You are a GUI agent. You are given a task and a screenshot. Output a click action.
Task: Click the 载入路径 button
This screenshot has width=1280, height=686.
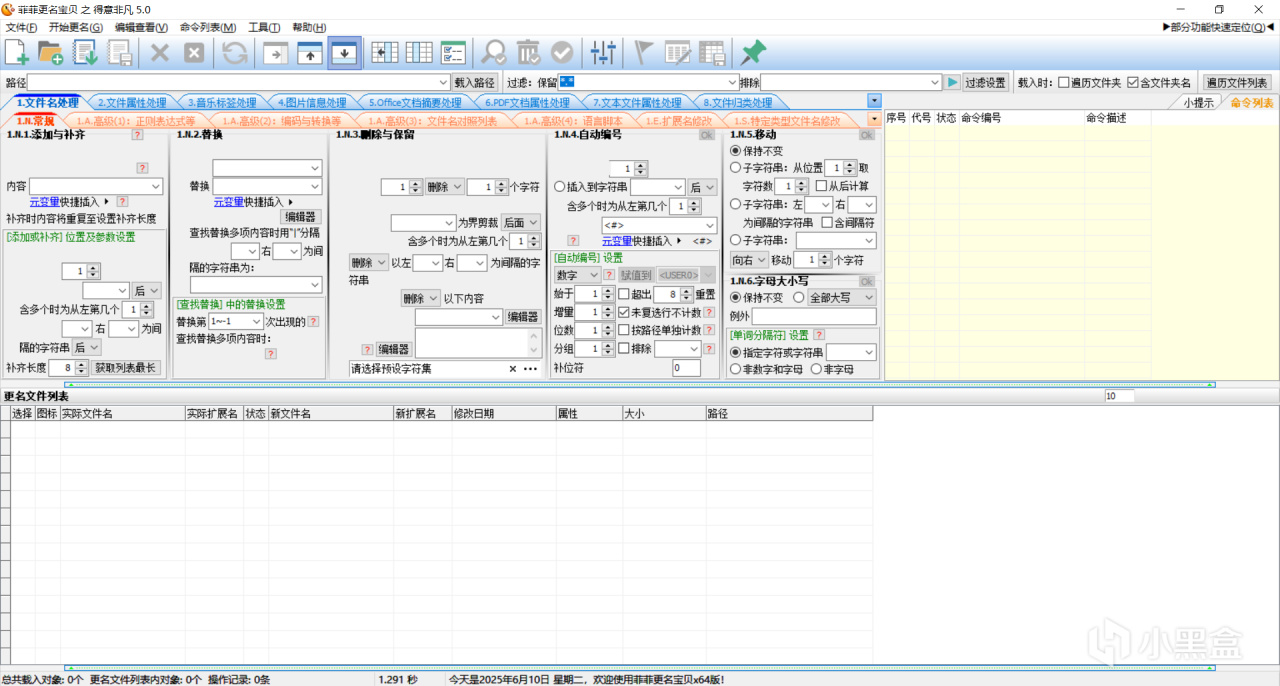click(475, 83)
